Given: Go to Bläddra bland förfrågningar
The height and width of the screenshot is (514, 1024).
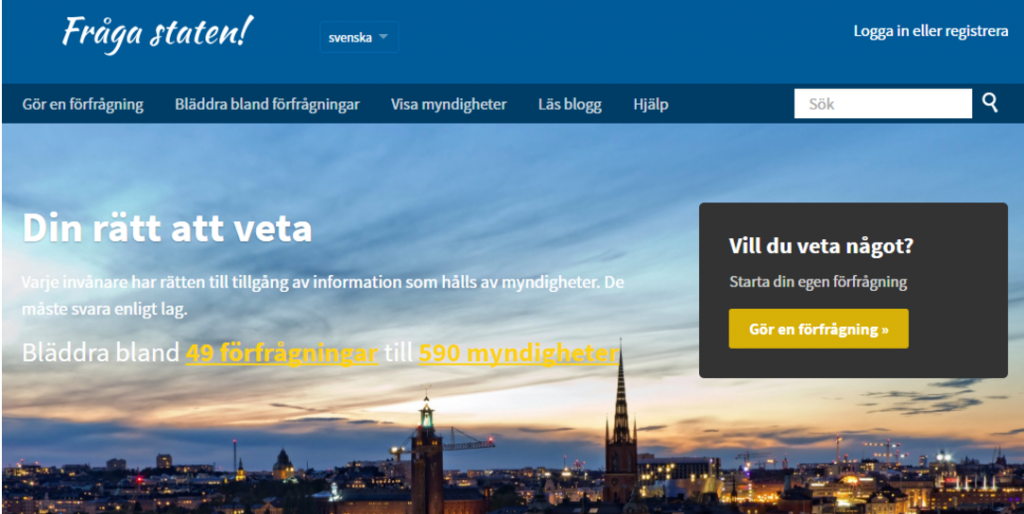Looking at the screenshot, I should point(267,104).
